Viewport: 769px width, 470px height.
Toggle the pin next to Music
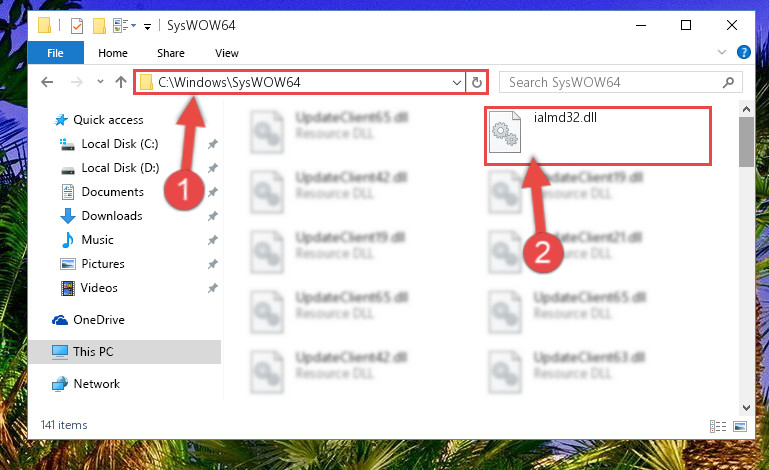point(212,240)
